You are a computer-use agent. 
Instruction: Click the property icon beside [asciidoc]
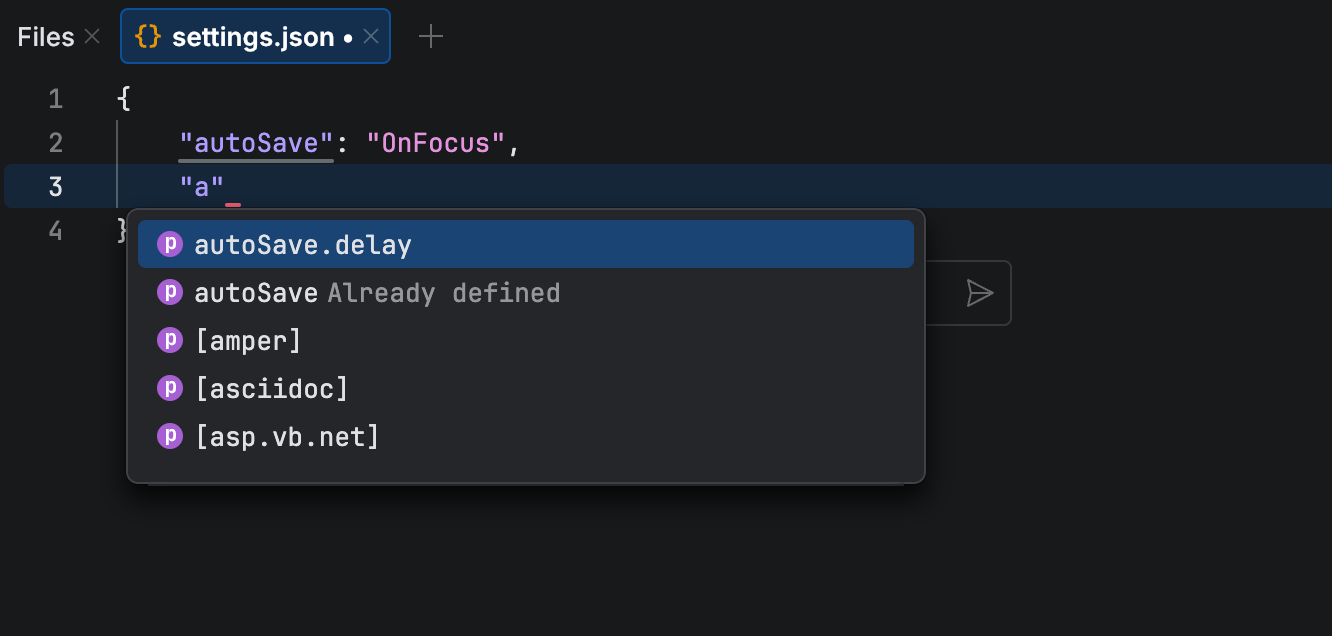[169, 388]
